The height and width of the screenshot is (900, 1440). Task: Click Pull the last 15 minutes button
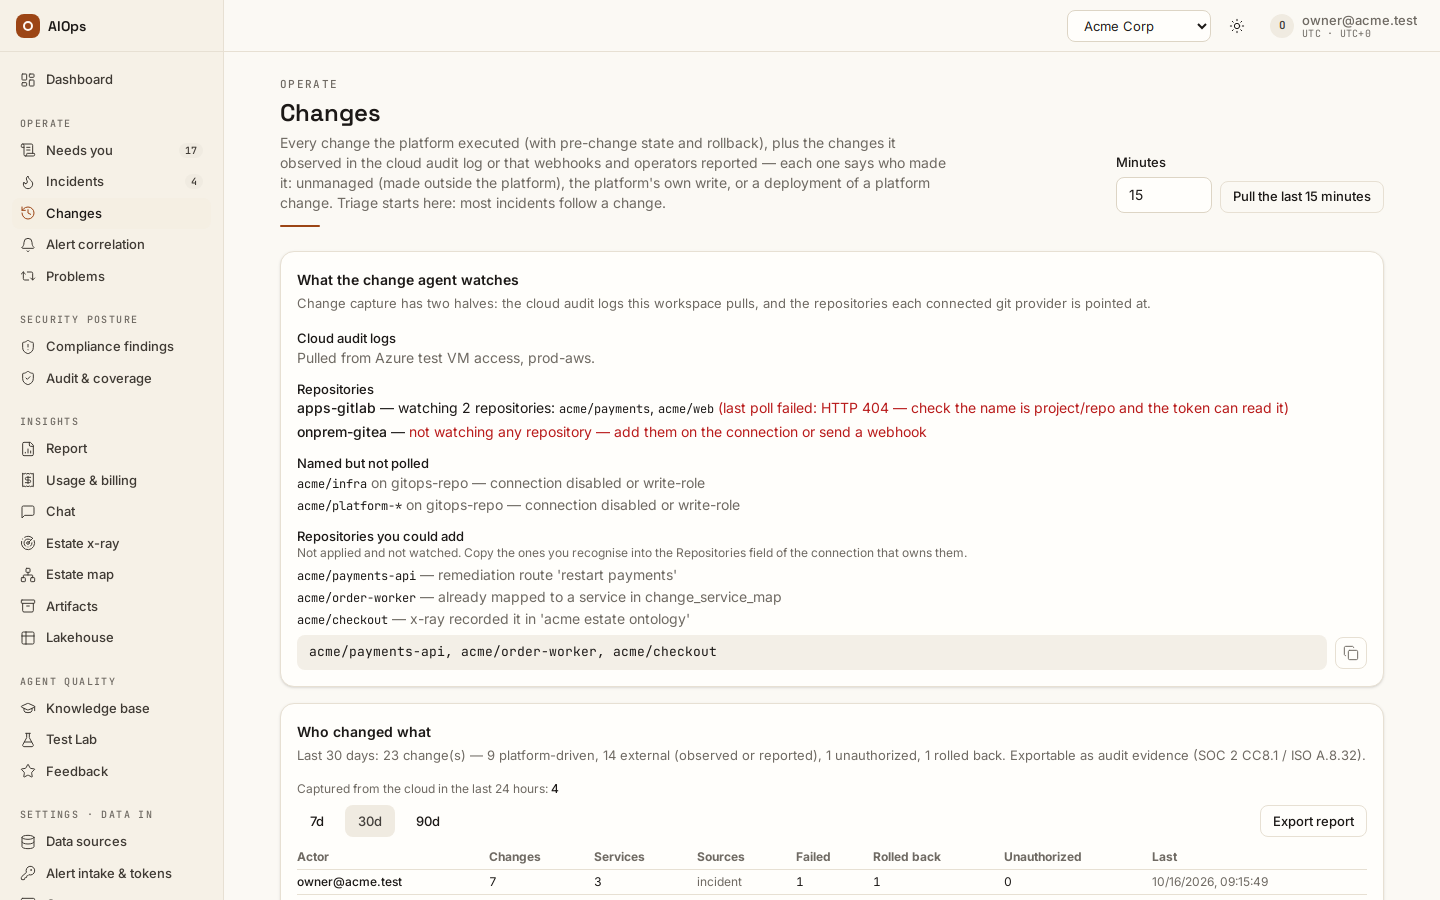tap(1302, 197)
